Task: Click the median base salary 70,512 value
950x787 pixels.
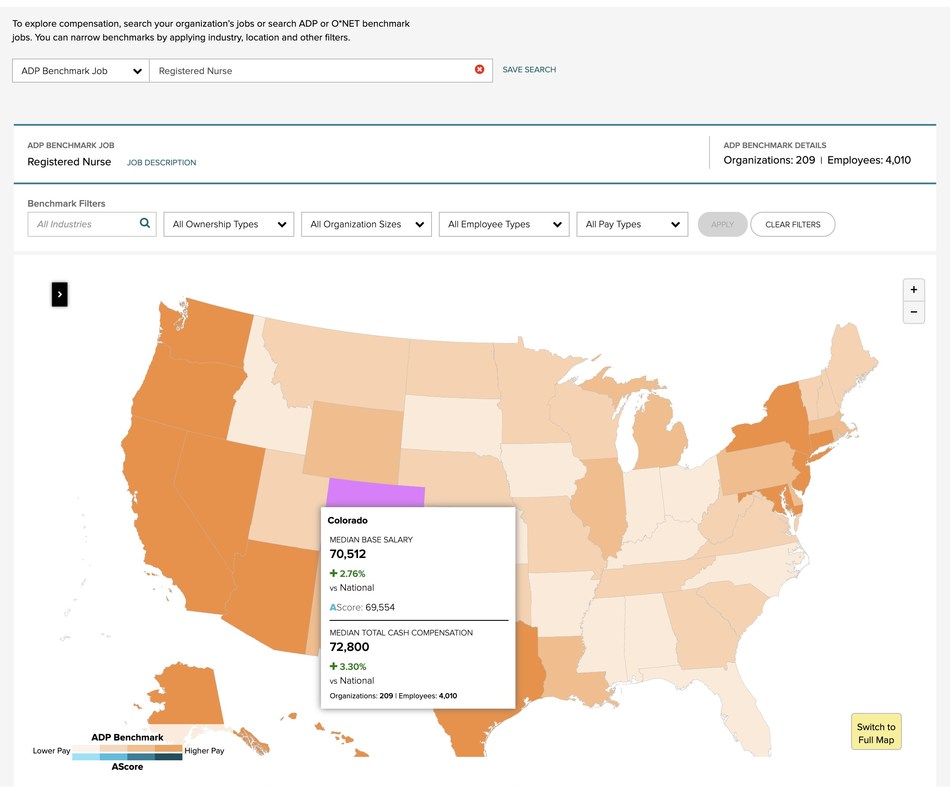Action: [x=348, y=554]
